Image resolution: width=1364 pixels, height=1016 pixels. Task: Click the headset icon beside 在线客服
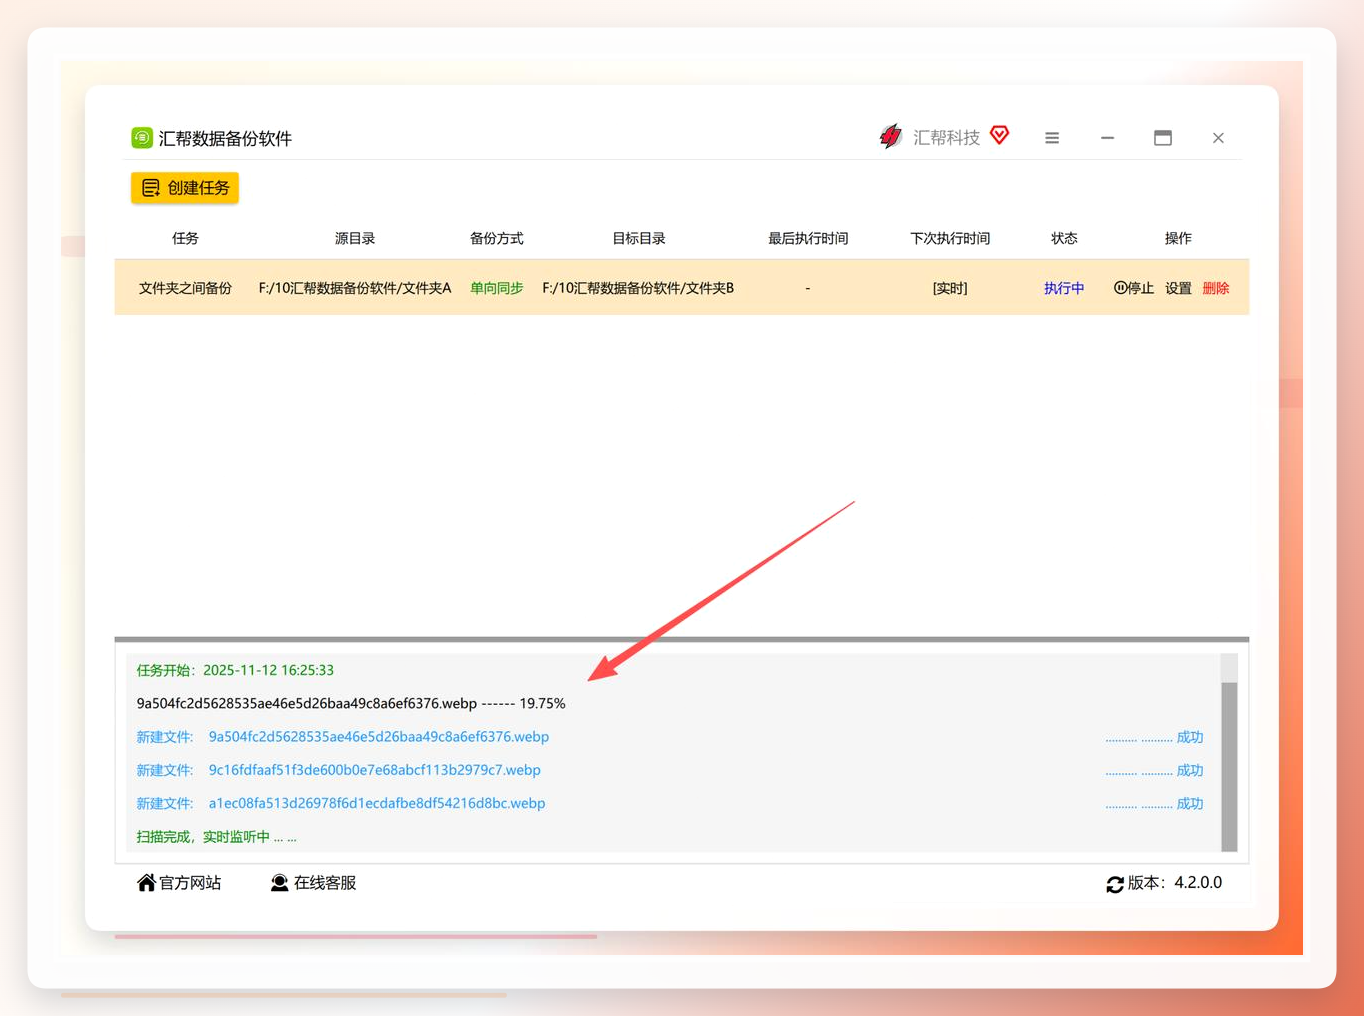click(x=280, y=883)
